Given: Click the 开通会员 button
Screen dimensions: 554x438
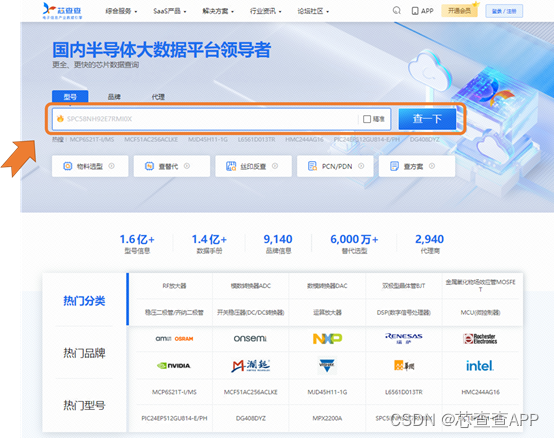Looking at the screenshot, I should pyautogui.click(x=459, y=11).
